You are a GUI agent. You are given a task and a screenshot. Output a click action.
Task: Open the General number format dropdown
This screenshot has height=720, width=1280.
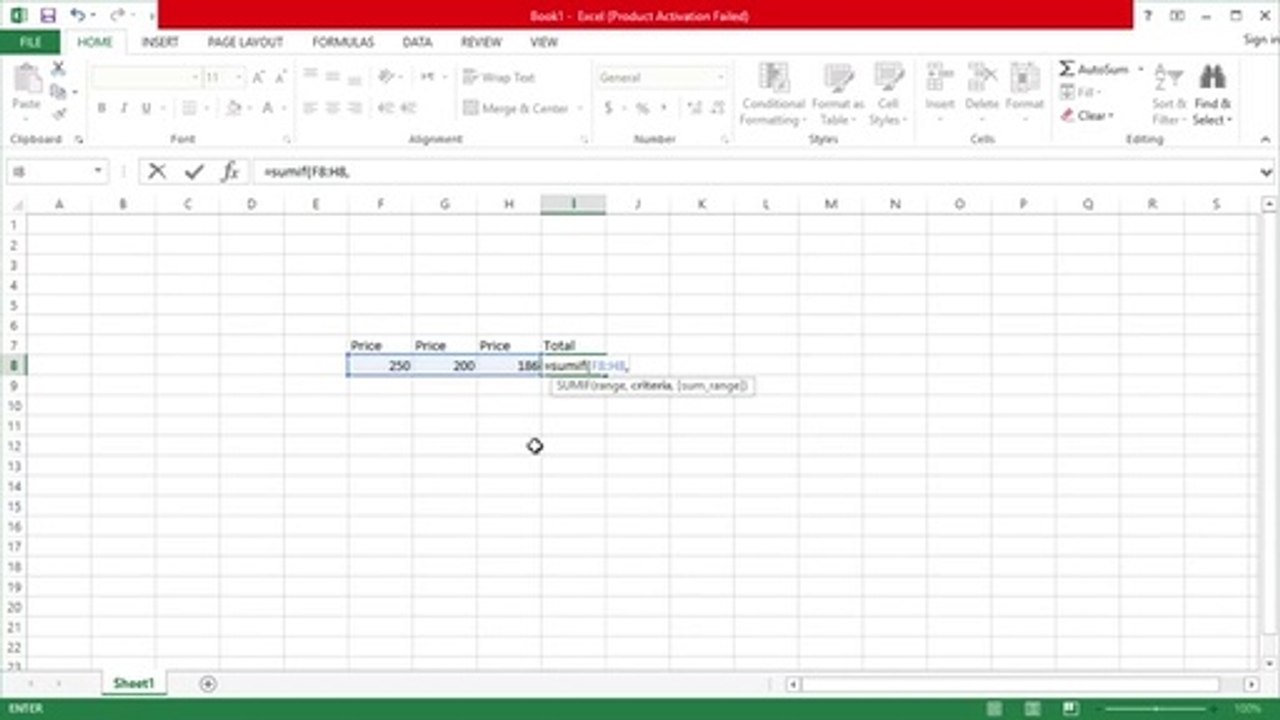[720, 77]
